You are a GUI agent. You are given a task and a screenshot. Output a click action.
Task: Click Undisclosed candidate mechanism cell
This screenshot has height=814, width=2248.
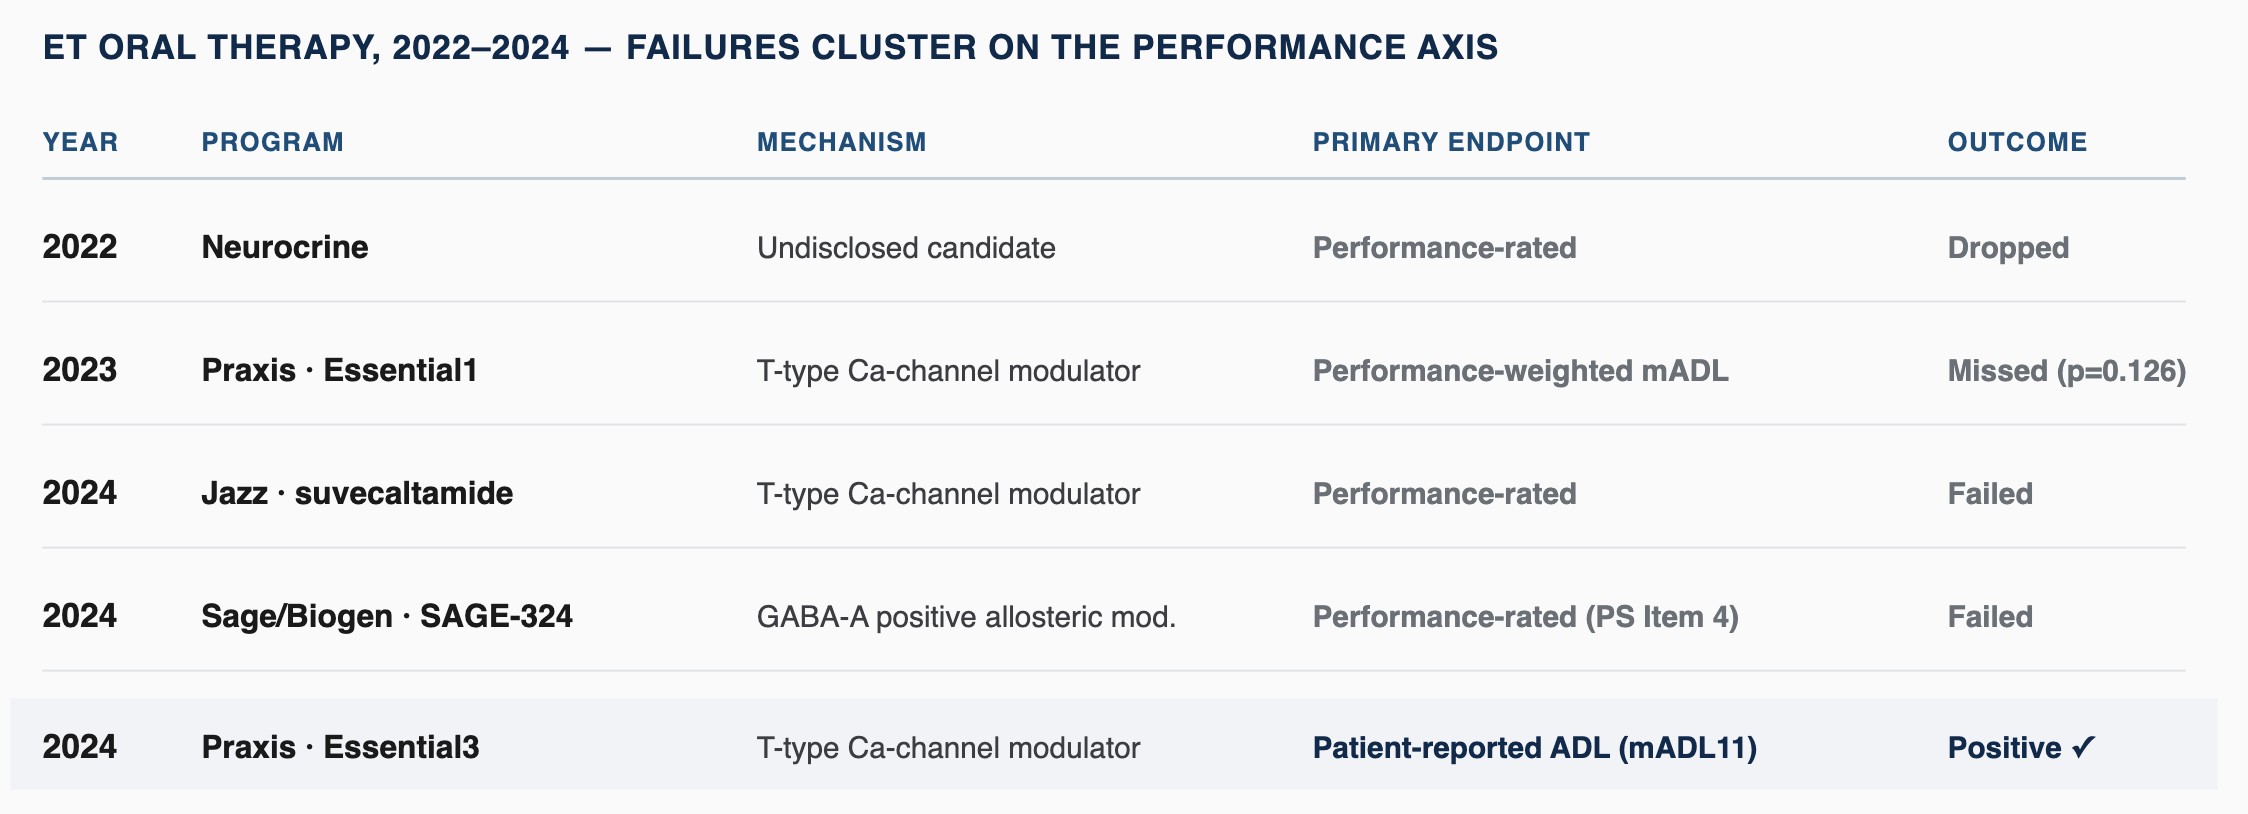(x=906, y=248)
